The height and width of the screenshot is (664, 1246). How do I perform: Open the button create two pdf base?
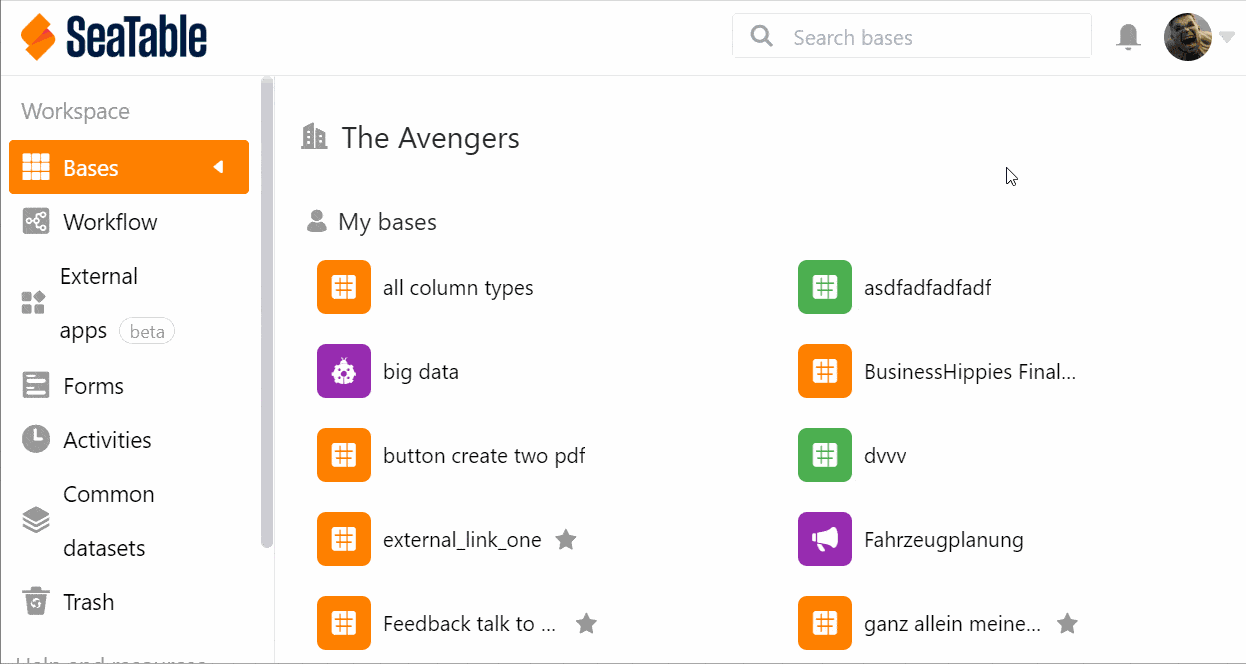[x=484, y=456]
